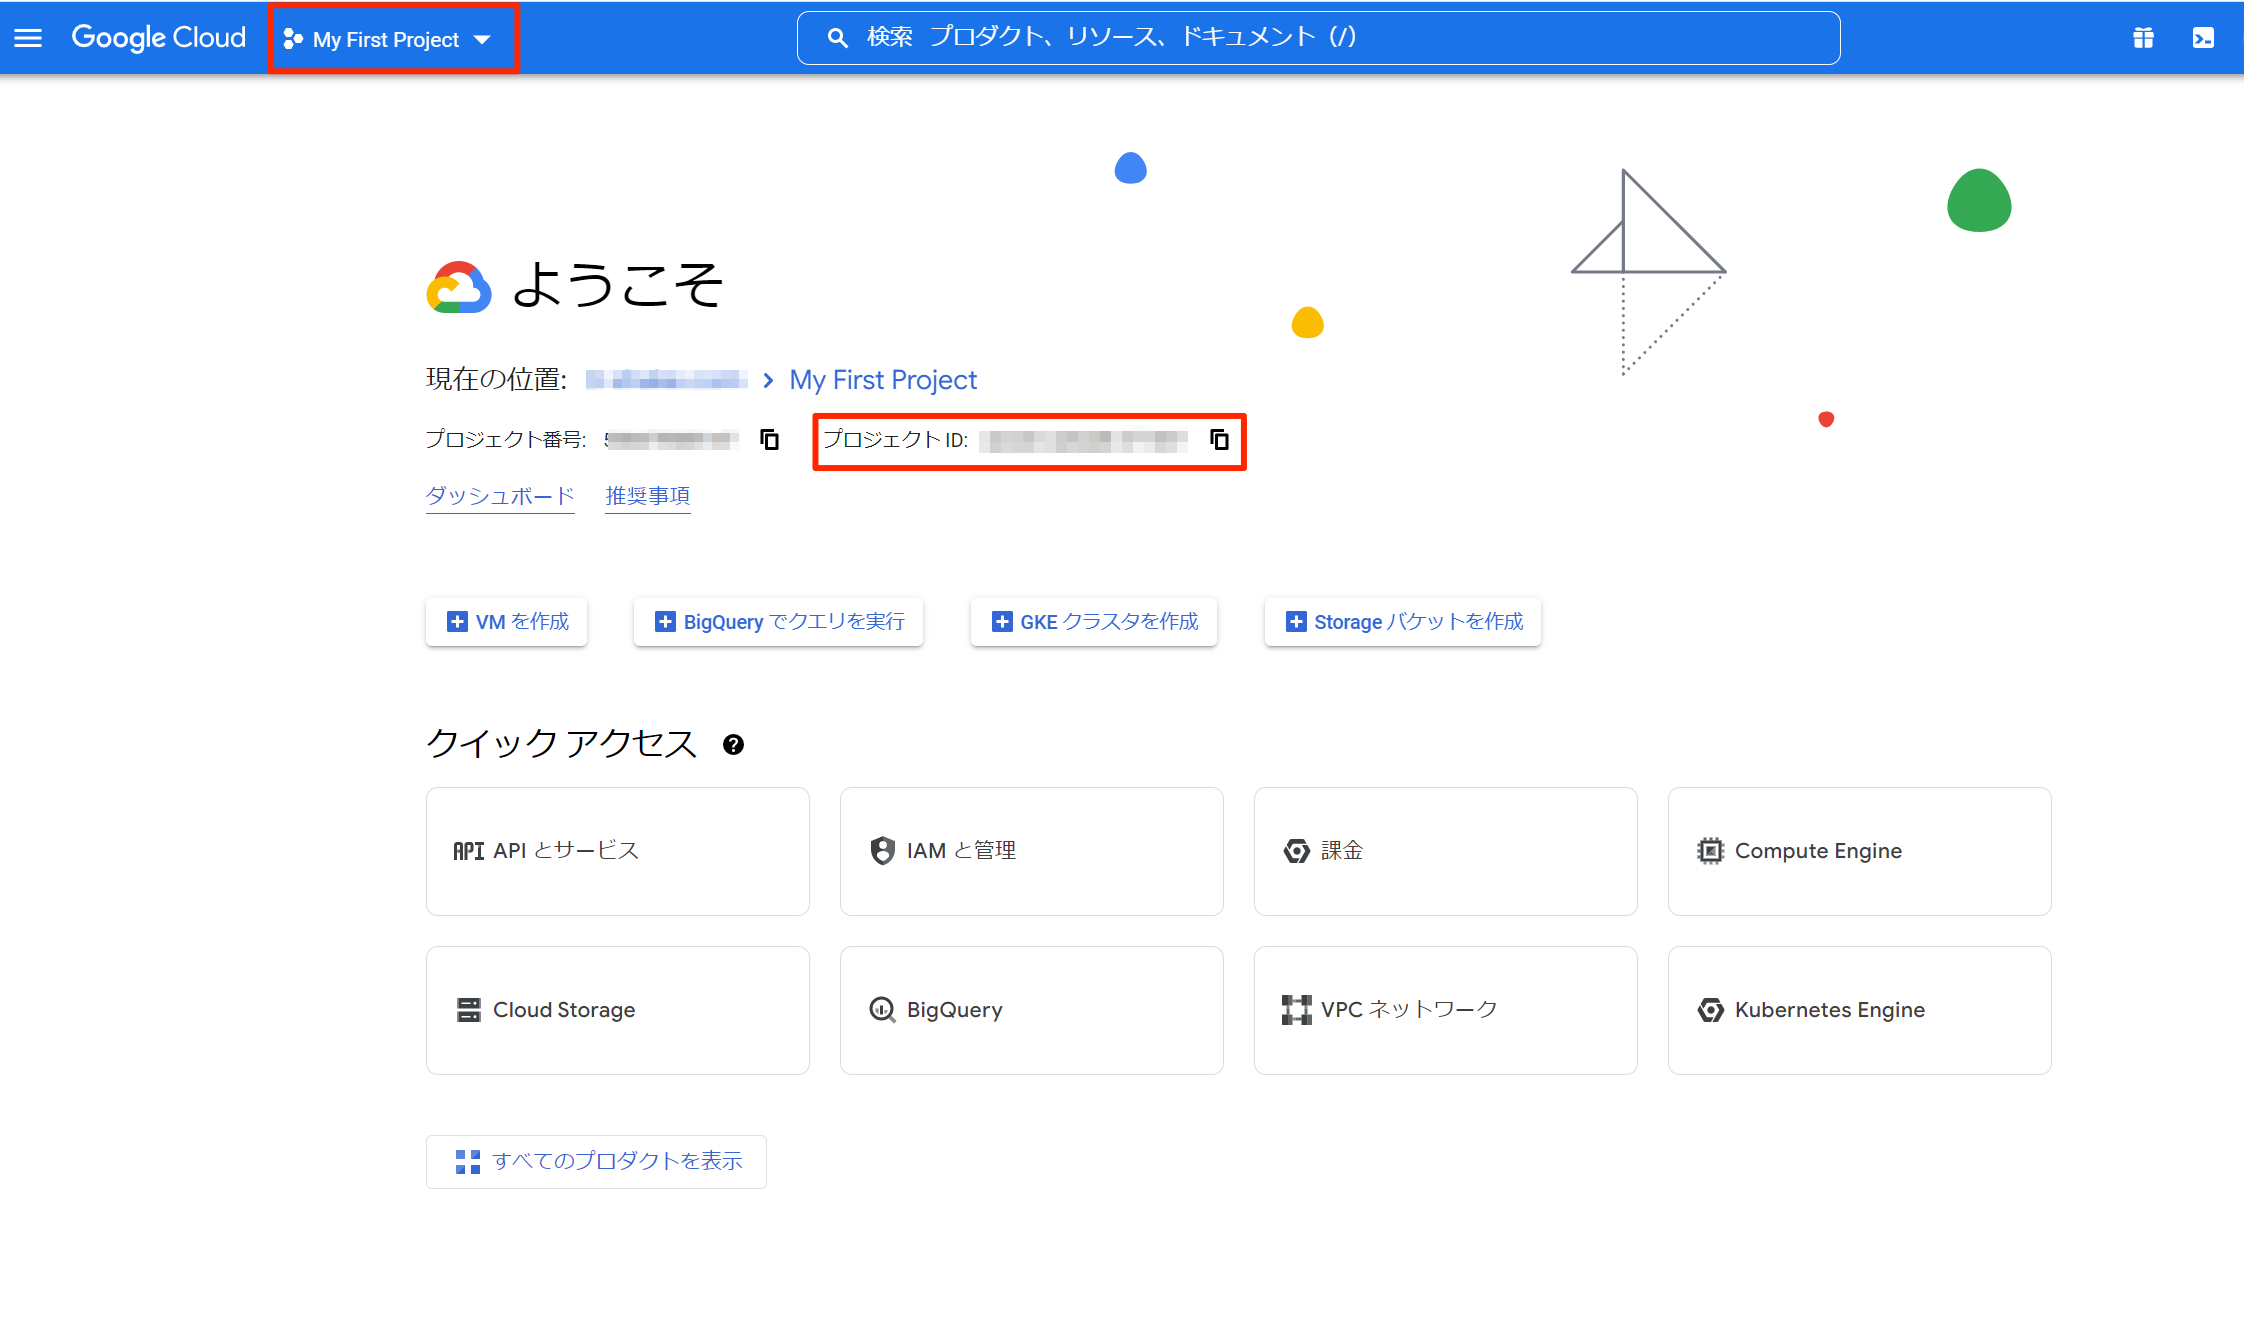
Task: Click the plus icon on VM を作成
Action: [457, 622]
